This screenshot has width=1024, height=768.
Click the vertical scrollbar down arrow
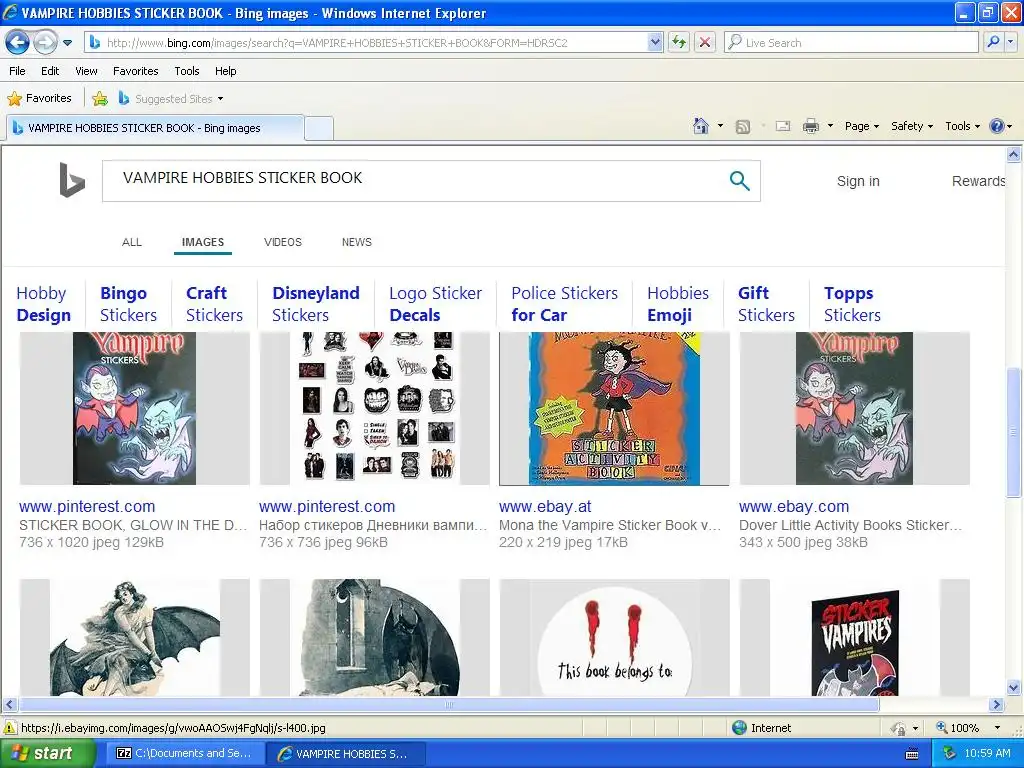(1014, 688)
